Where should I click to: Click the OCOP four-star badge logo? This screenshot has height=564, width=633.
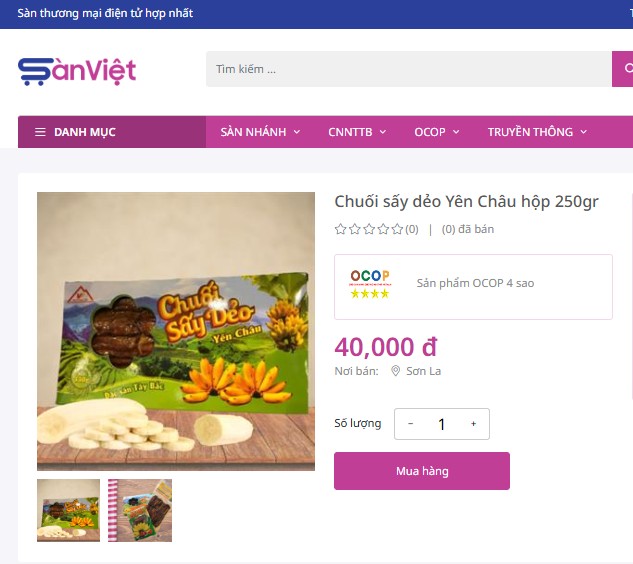pos(370,284)
